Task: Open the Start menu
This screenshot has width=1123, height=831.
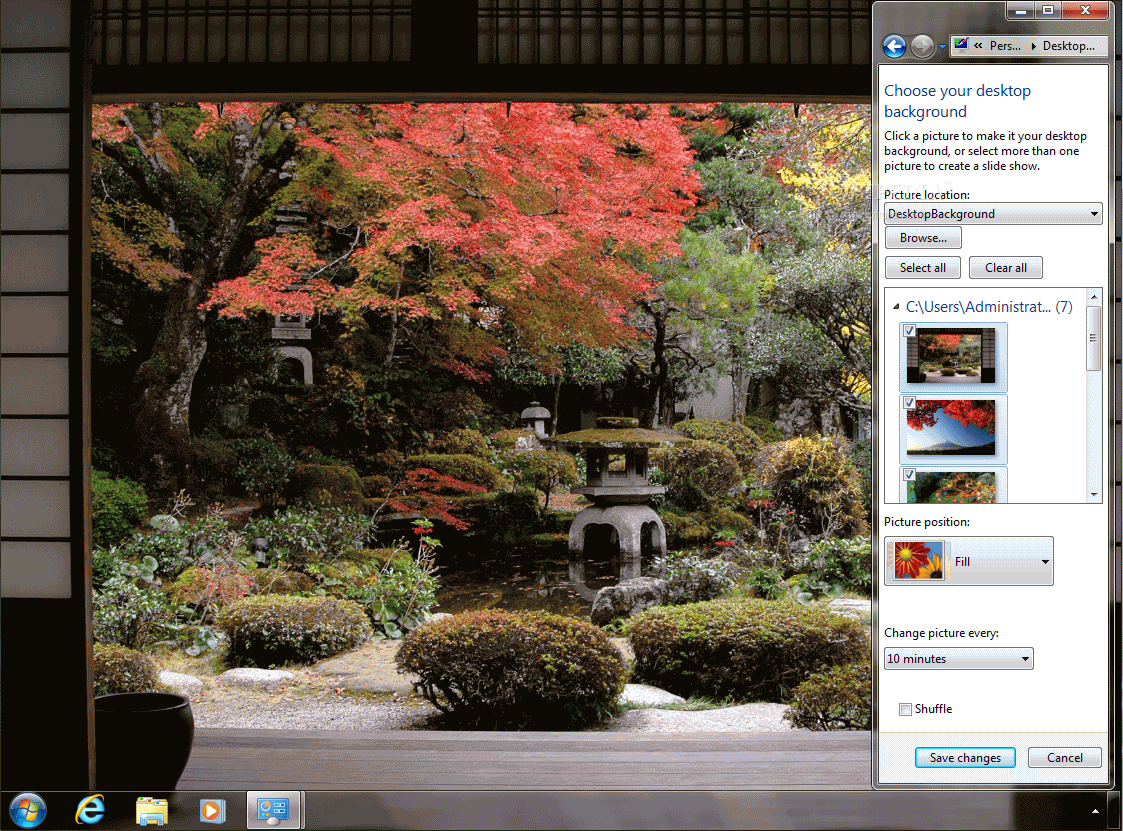Action: (27, 810)
